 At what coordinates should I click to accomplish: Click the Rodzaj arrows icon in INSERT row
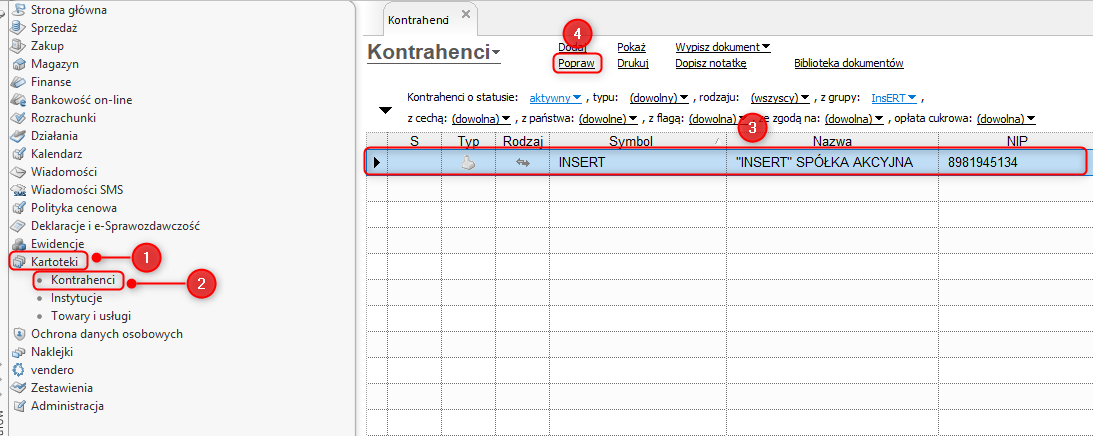523,163
